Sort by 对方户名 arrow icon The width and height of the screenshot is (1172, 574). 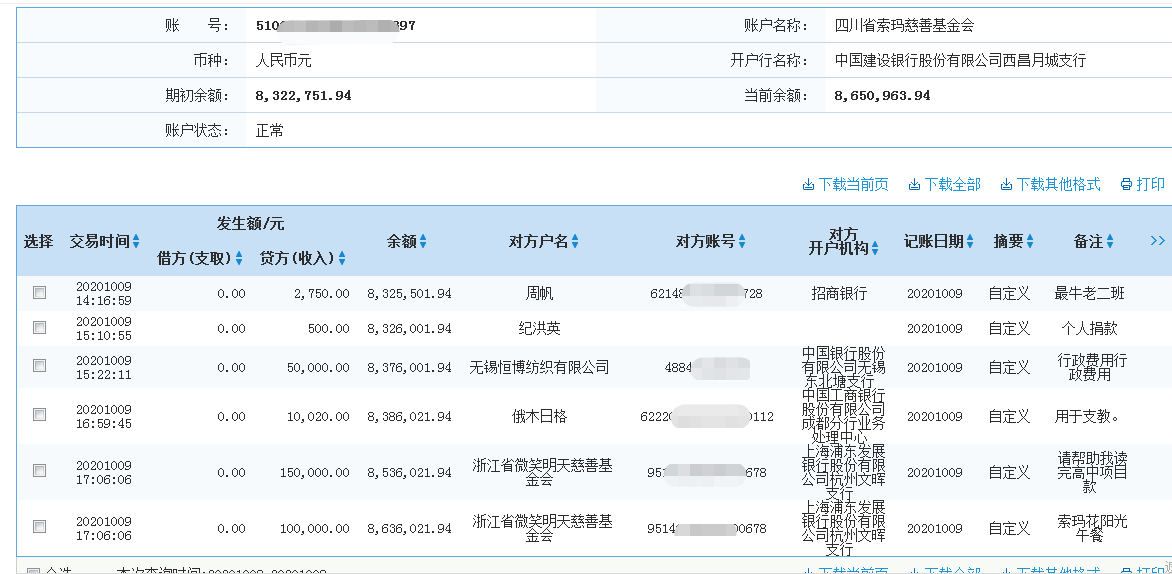575,241
